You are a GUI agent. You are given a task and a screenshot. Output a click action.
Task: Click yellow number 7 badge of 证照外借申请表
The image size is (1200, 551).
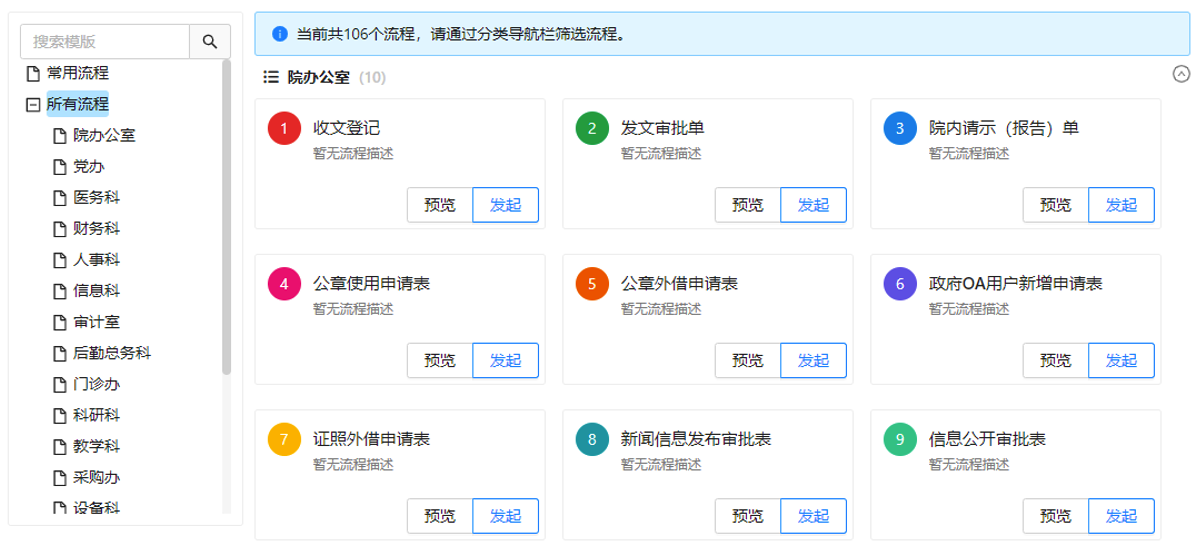284,439
